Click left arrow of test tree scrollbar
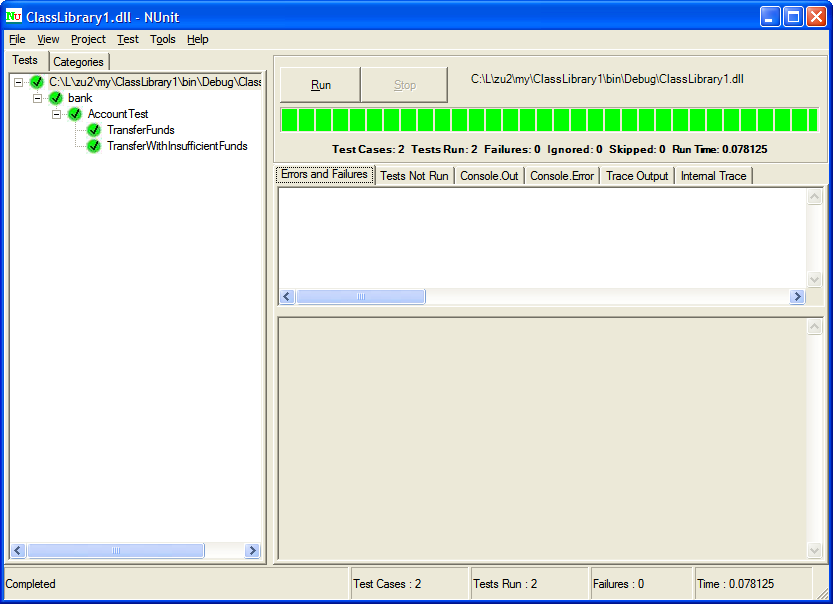Viewport: 833px width, 604px height. click(18, 550)
